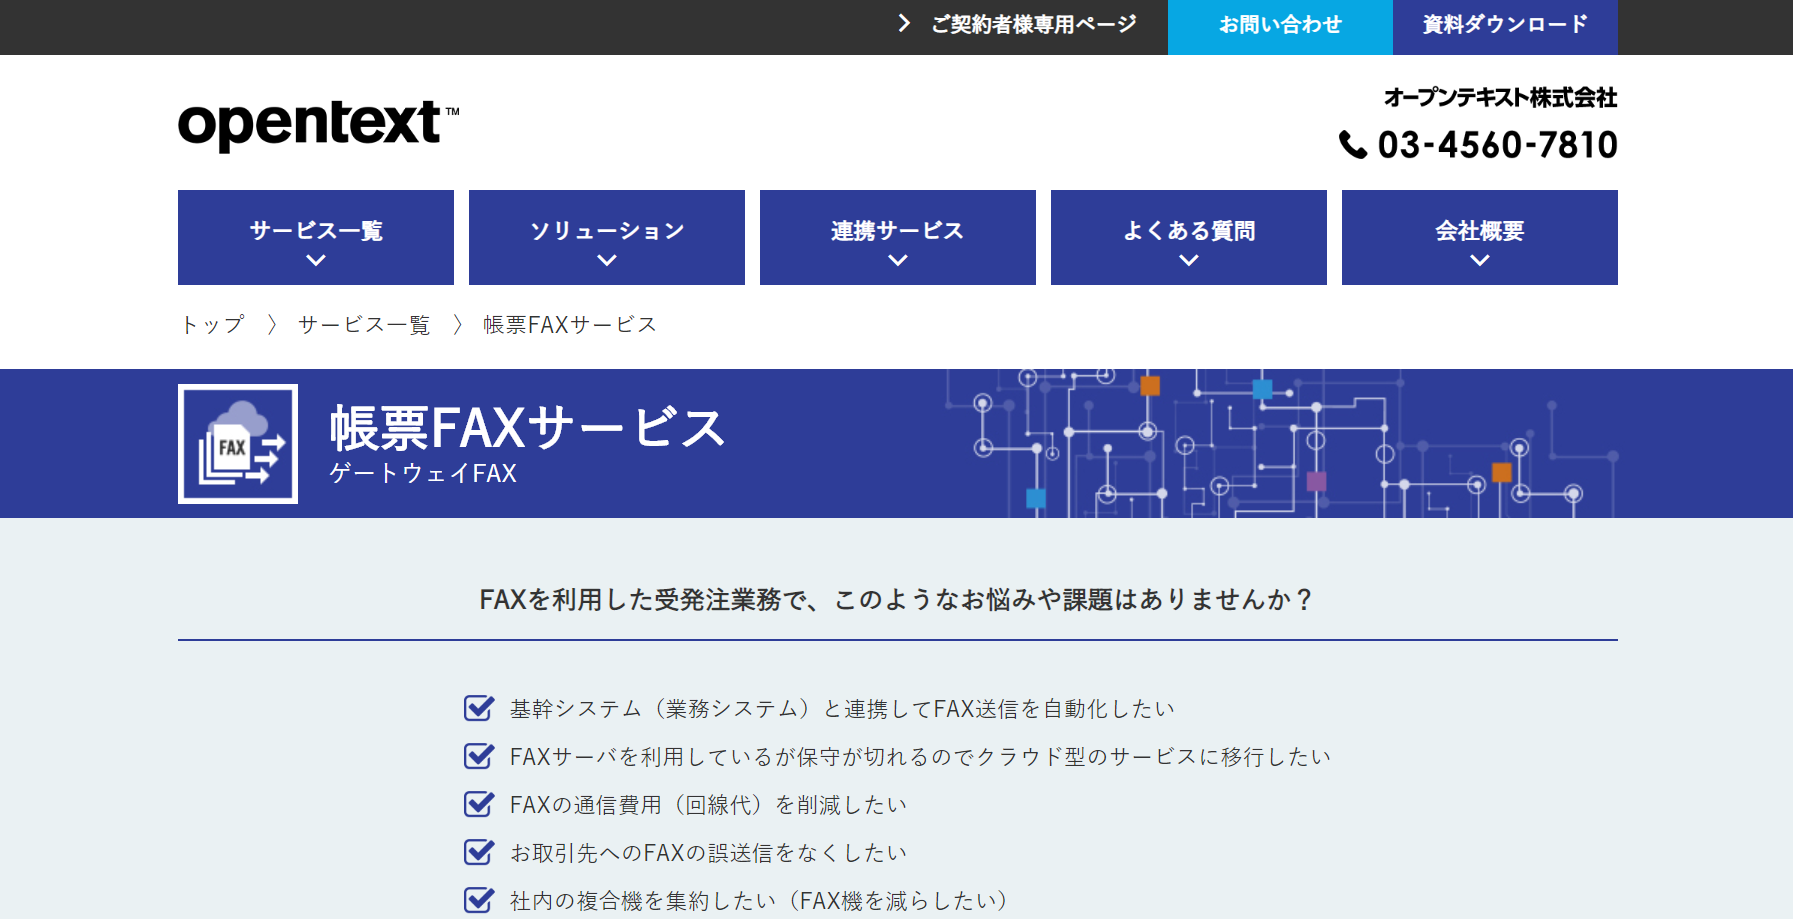Click 帳票FAXサービス breadcrumb text
The image size is (1793, 919).
tap(570, 324)
